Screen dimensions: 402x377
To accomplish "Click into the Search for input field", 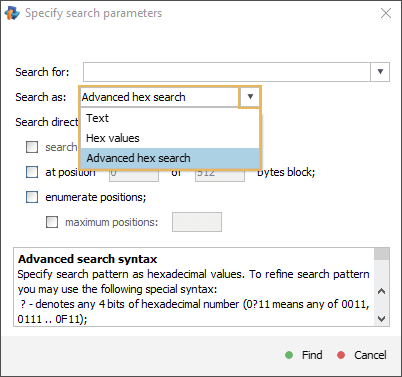I will pyautogui.click(x=227, y=72).
